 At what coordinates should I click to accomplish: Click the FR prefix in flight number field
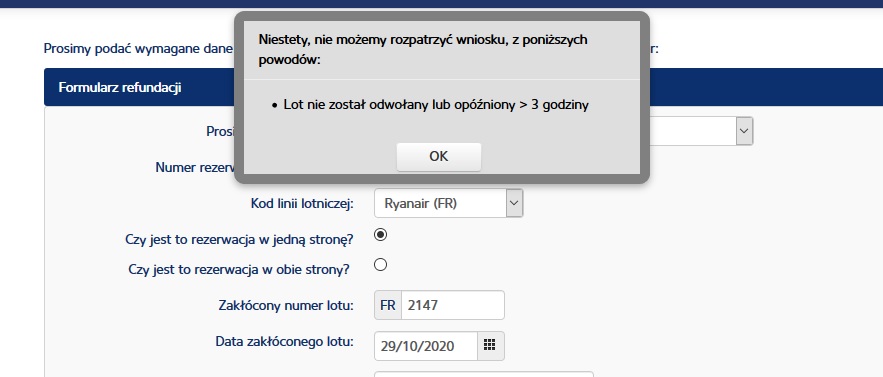click(387, 305)
